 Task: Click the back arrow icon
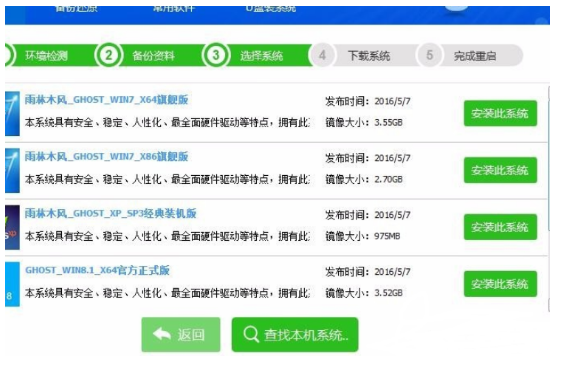(161, 334)
